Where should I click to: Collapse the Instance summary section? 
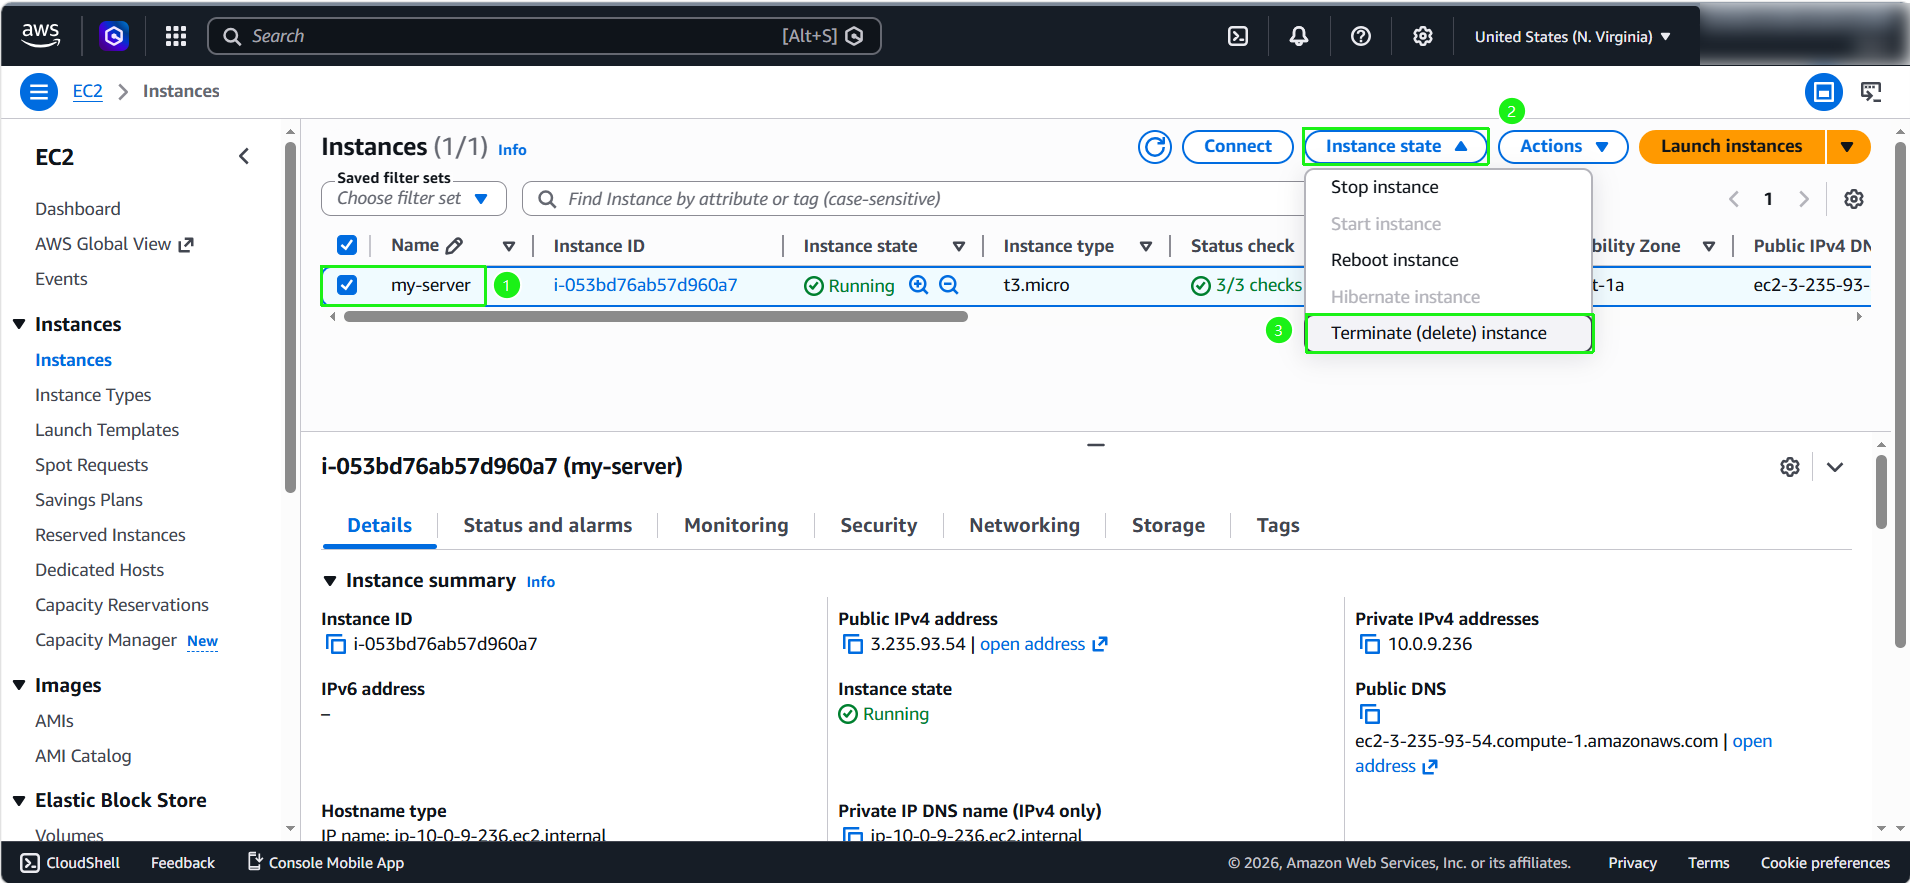point(330,581)
